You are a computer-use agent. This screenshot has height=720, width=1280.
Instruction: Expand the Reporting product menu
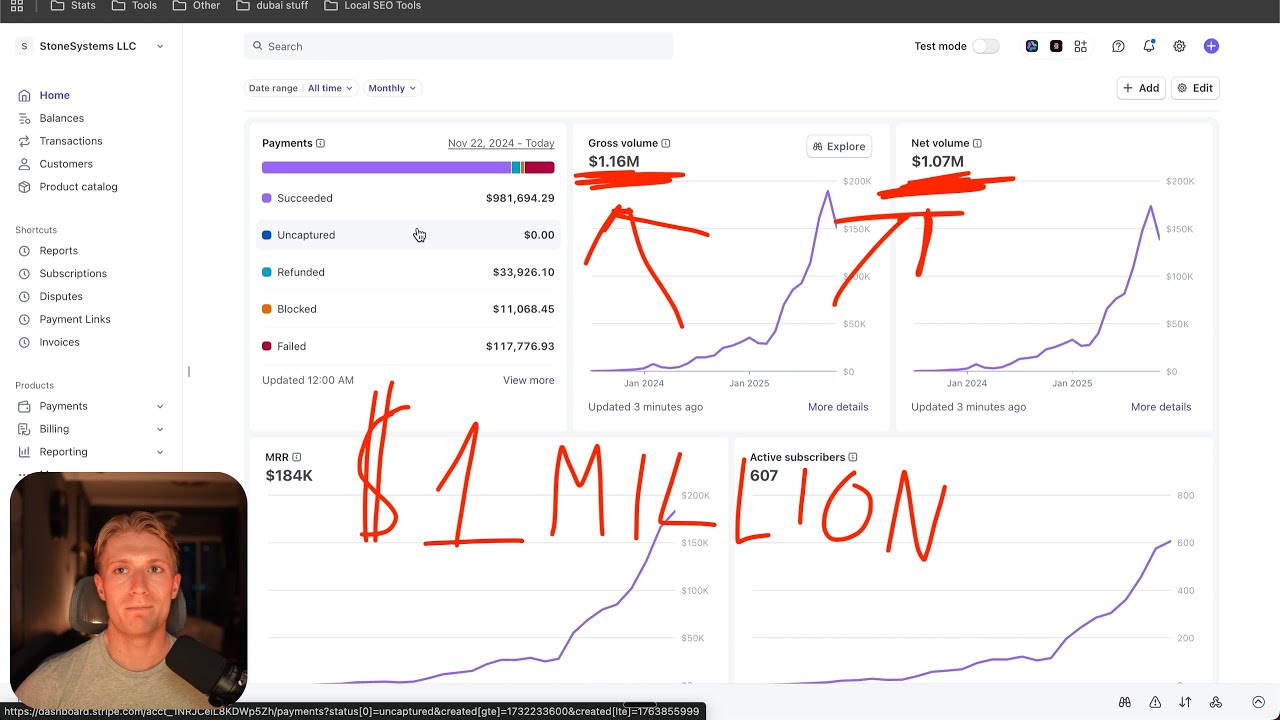click(x=90, y=452)
